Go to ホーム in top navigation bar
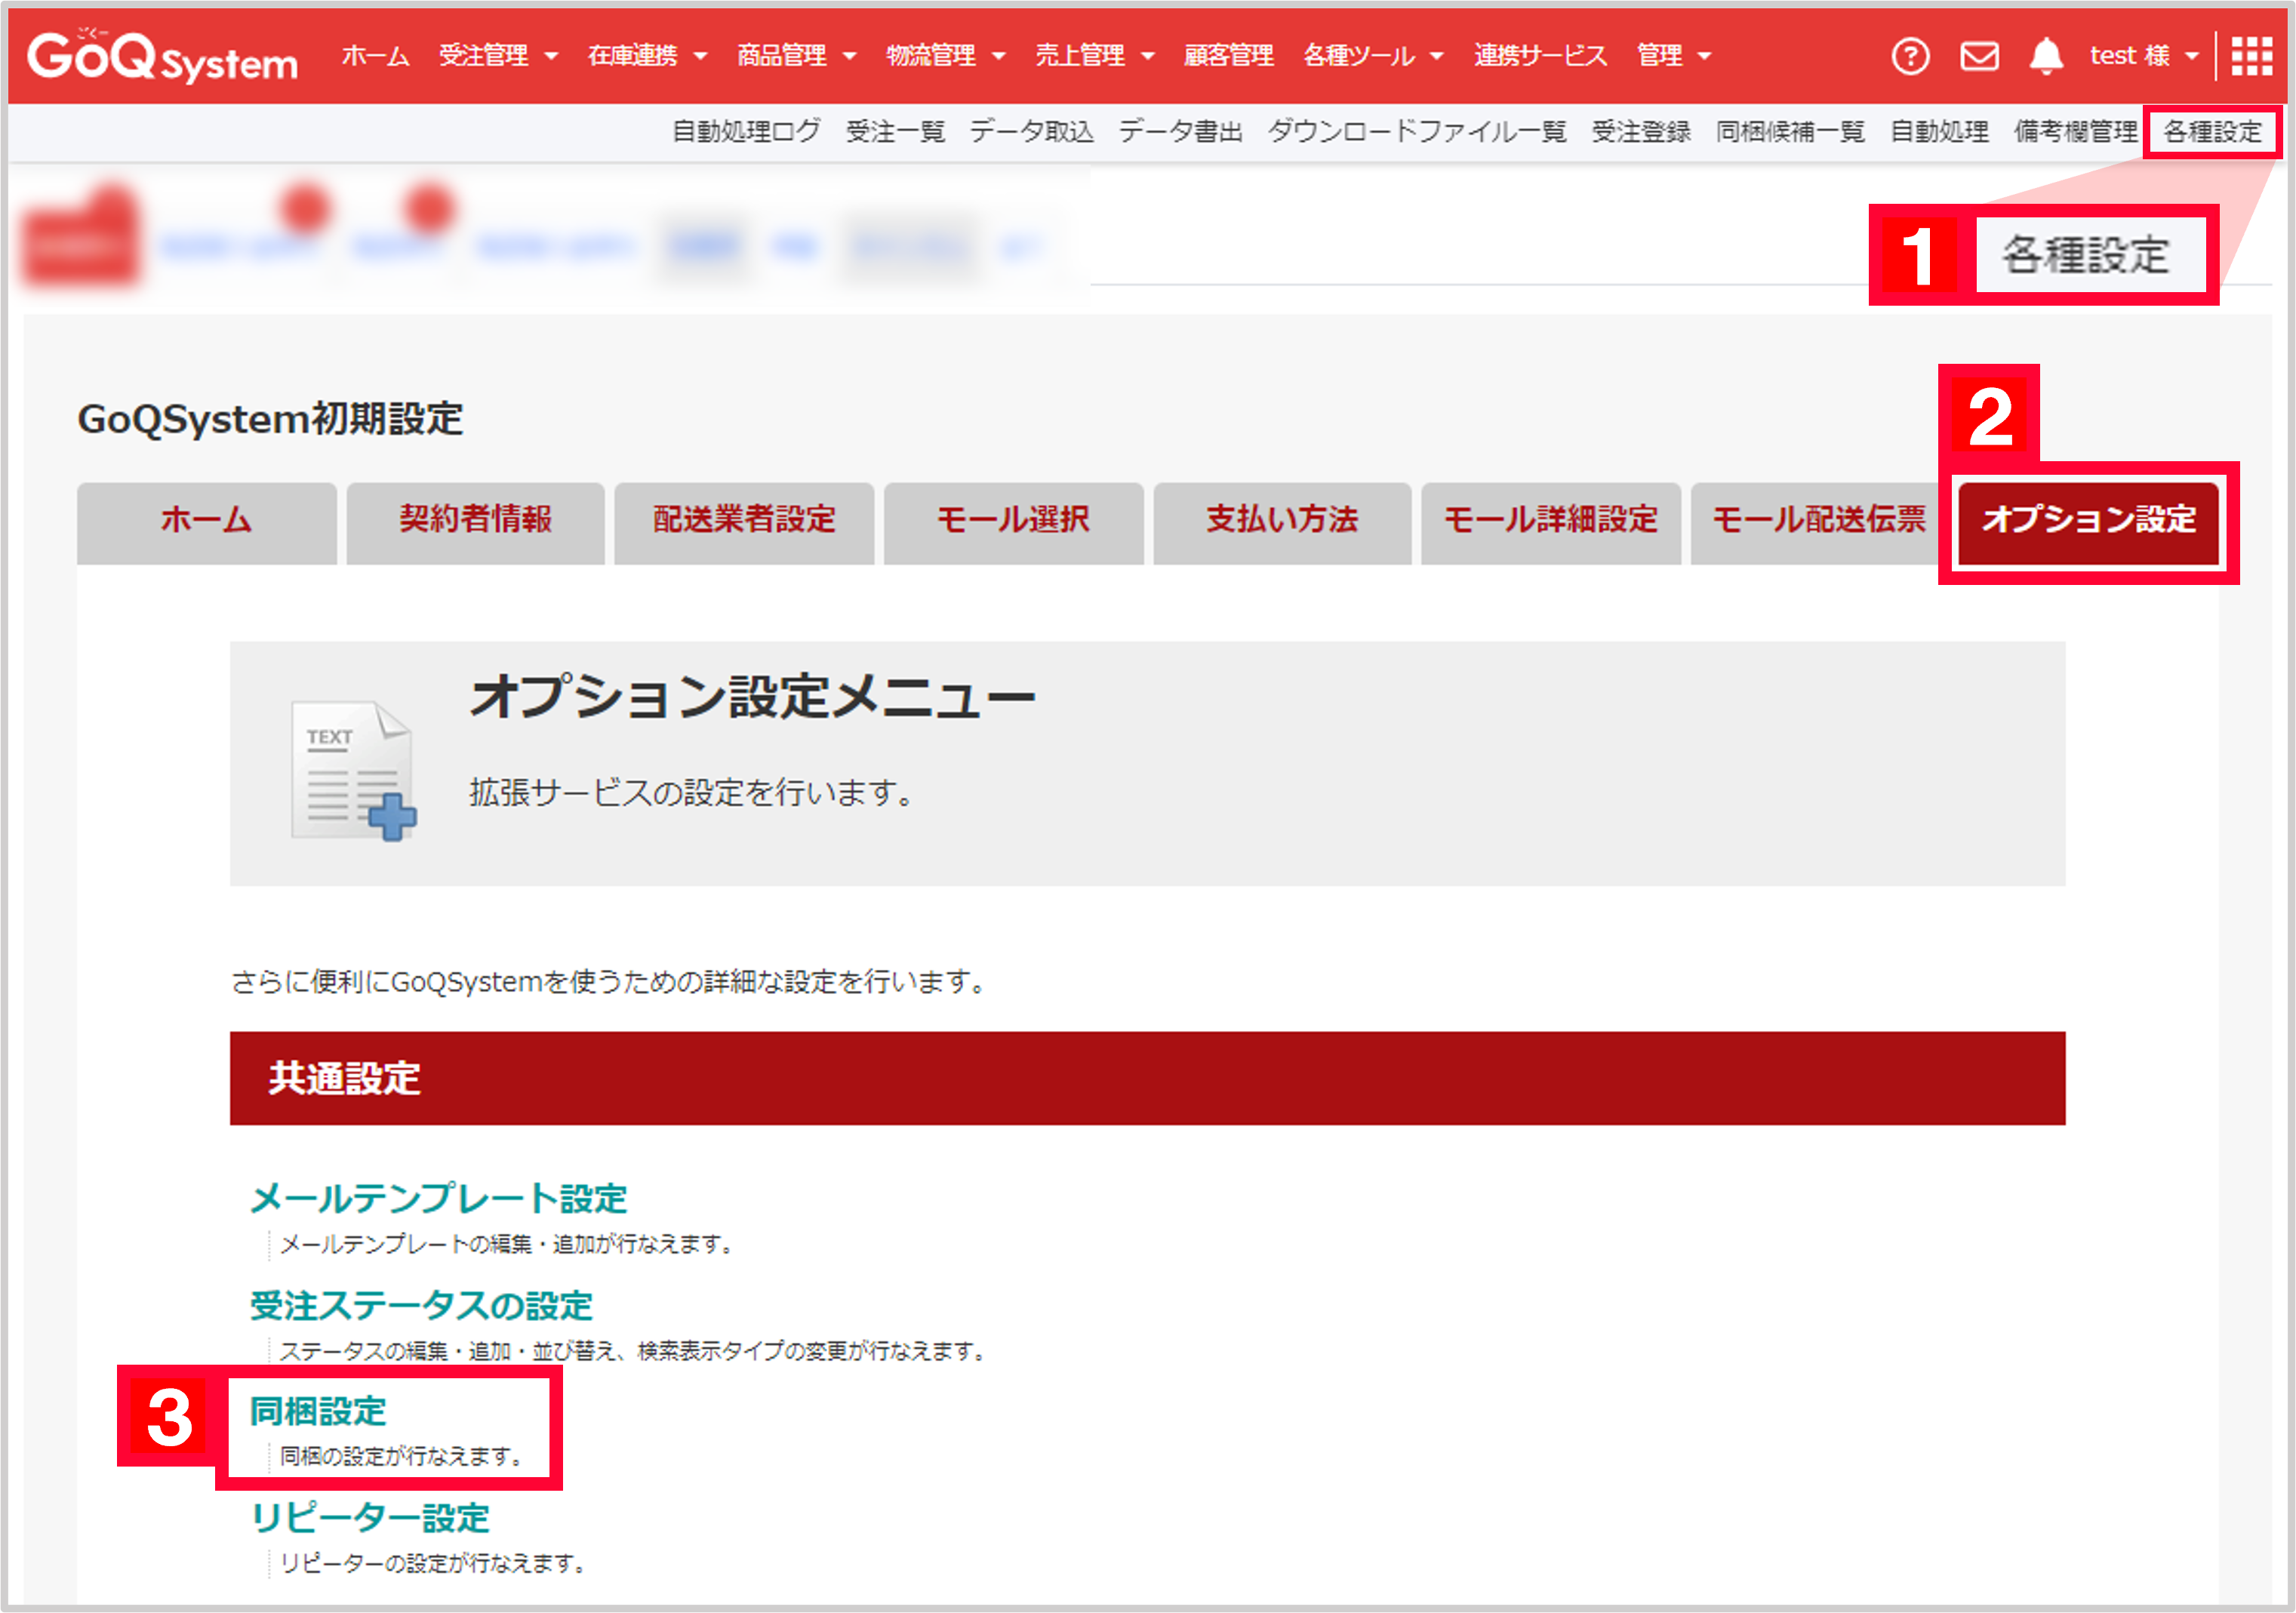The height and width of the screenshot is (1613, 2296). [x=375, y=56]
